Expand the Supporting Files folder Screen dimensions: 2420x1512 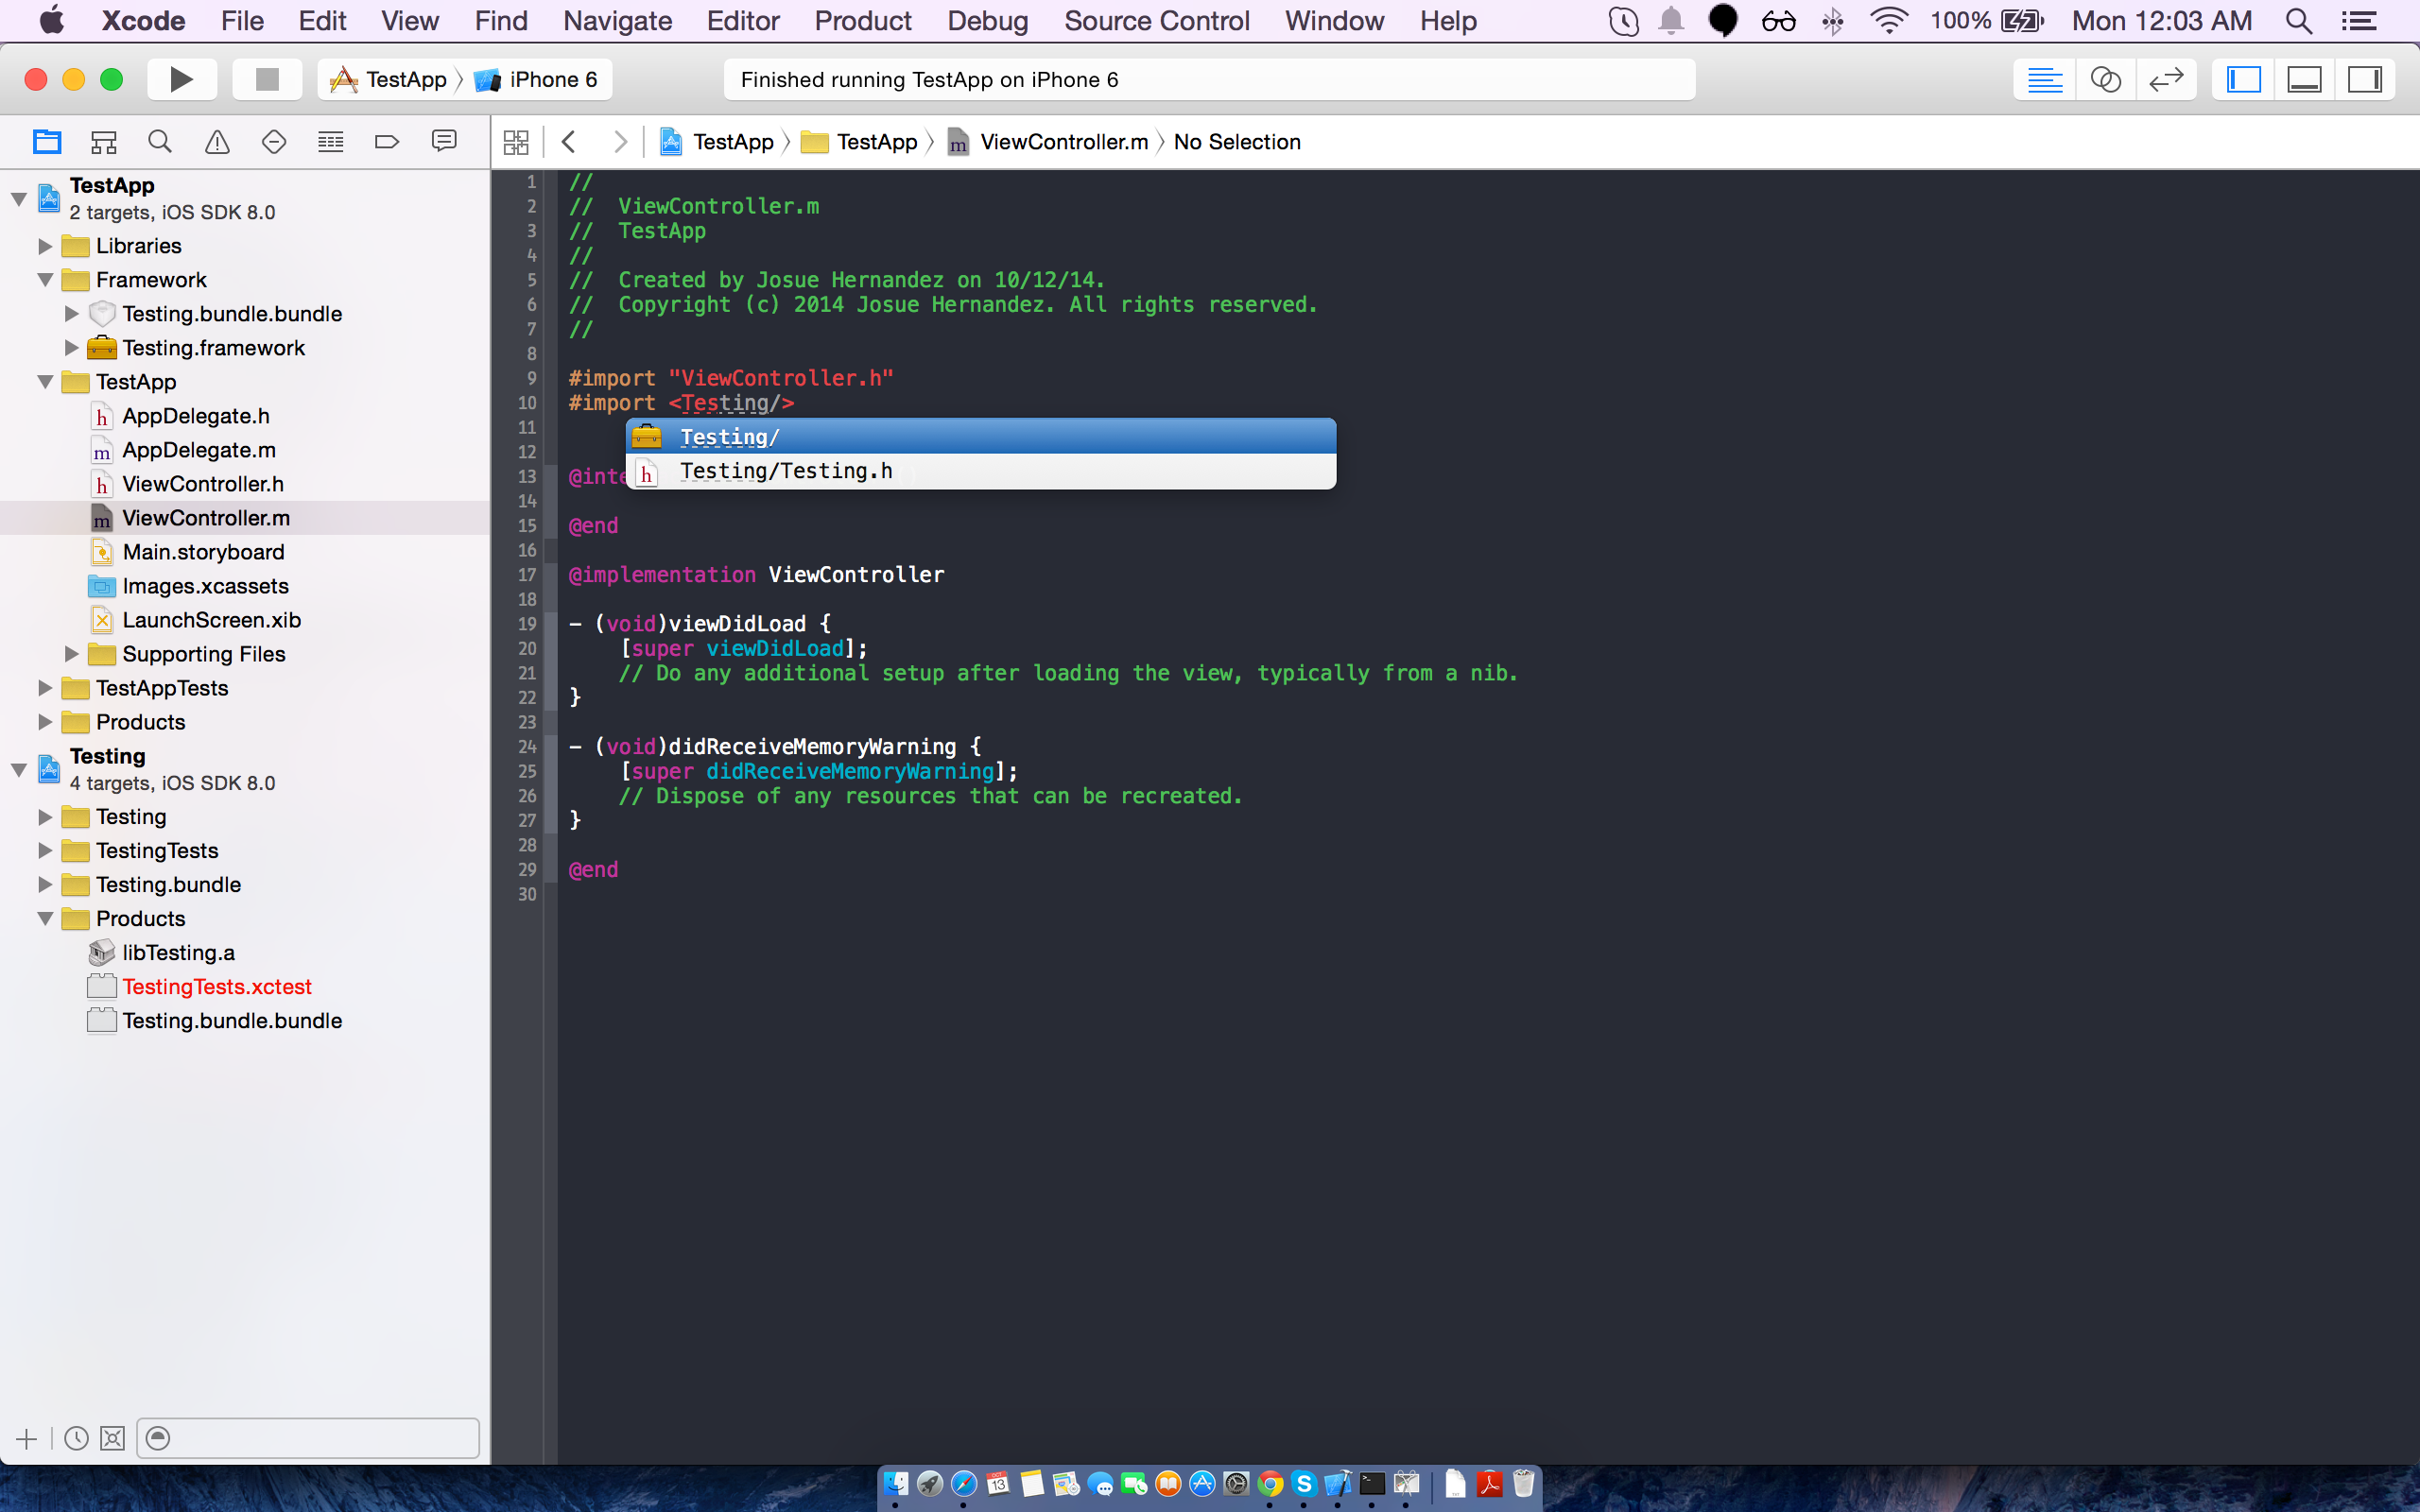(x=71, y=654)
